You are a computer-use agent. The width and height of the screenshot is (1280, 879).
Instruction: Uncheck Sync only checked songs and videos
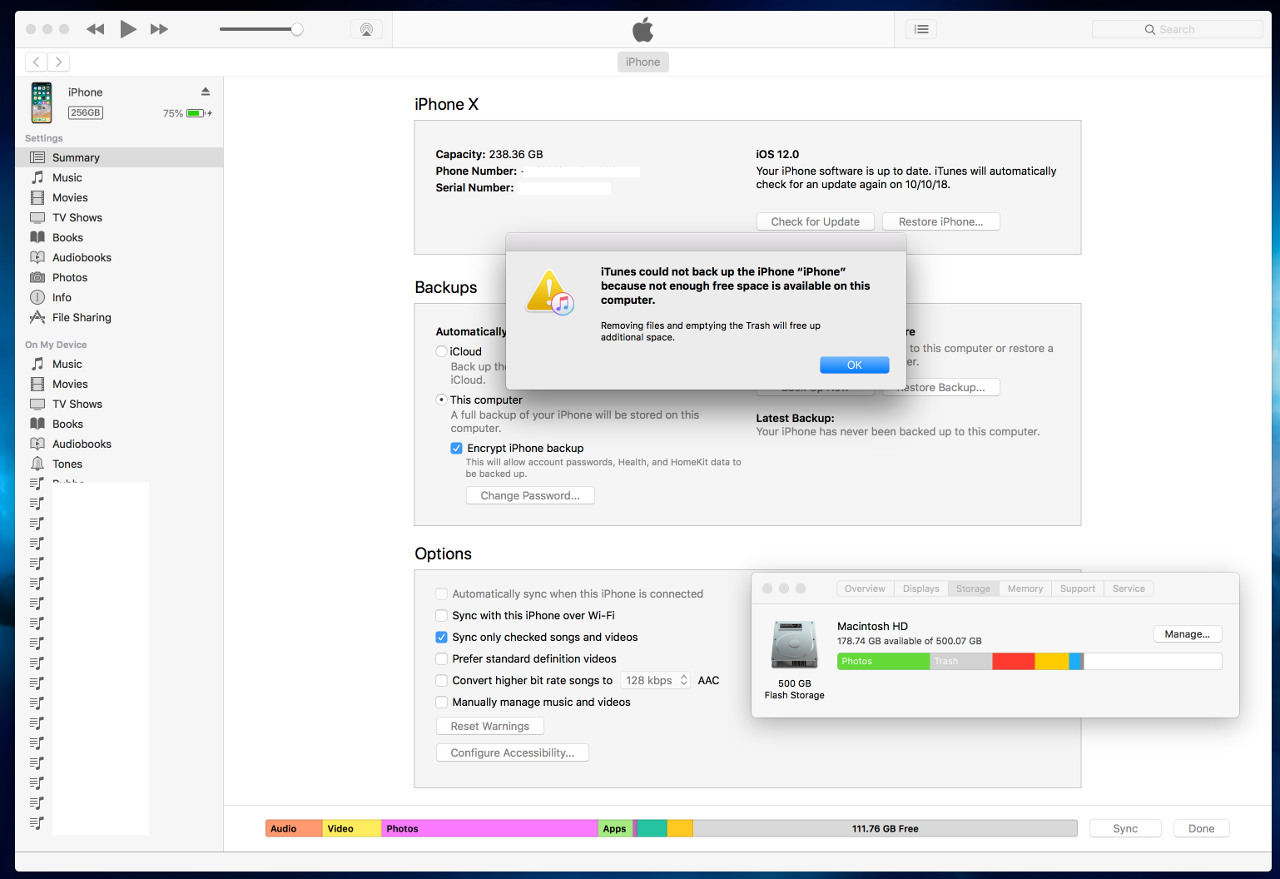pos(441,637)
